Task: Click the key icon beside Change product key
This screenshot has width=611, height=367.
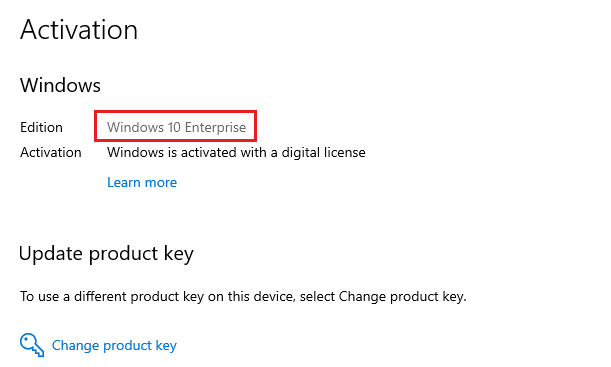Action: pos(32,345)
